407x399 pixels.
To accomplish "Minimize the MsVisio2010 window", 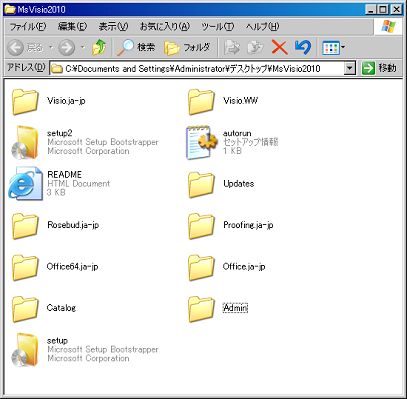I will (x=371, y=9).
